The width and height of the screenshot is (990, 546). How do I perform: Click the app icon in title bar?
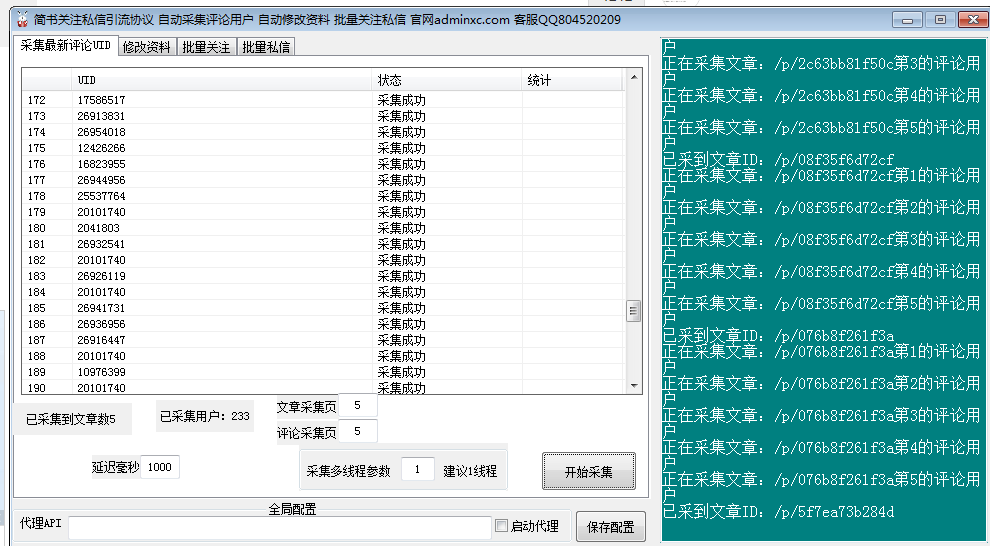[23, 20]
